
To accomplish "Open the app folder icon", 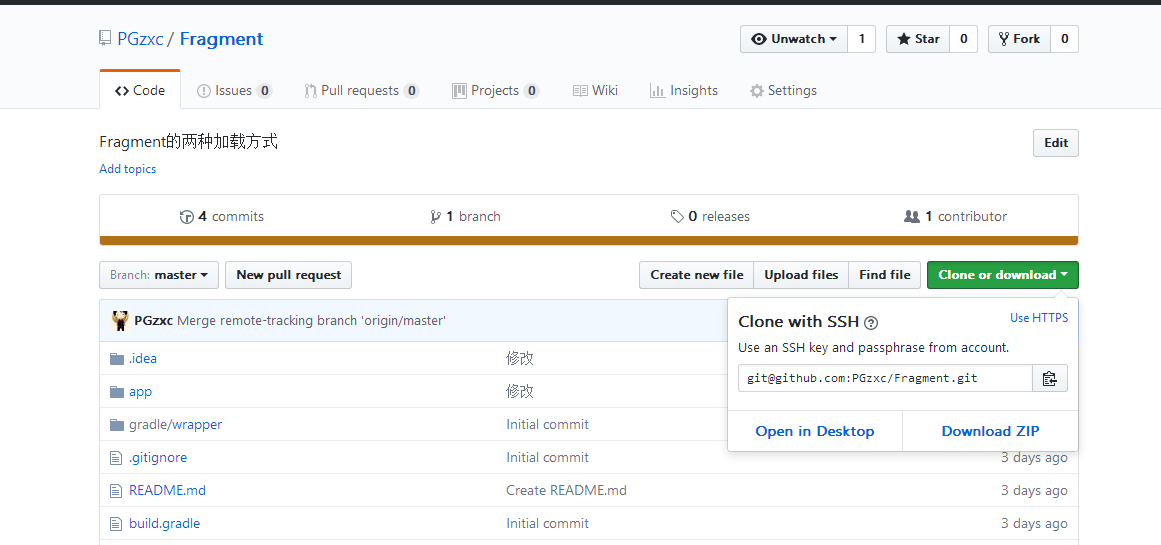I will pos(117,392).
